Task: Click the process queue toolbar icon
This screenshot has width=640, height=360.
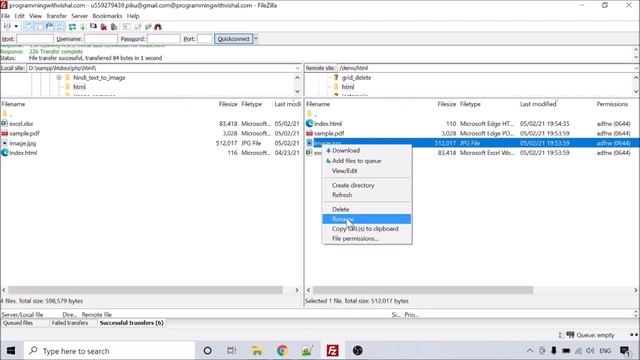Action: click(83, 27)
